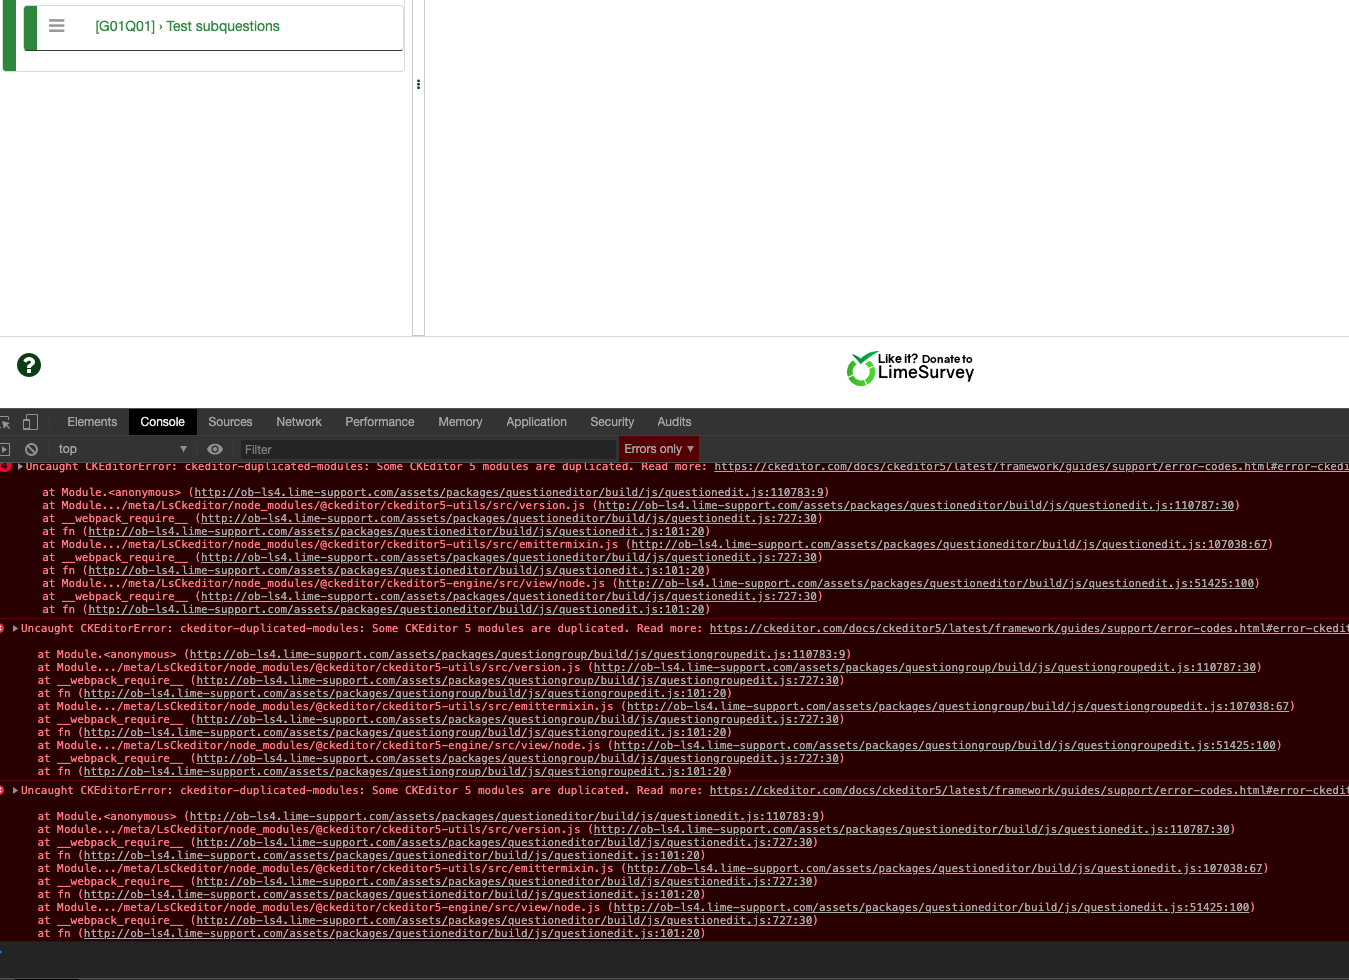Focus the console Filter field
This screenshot has width=1349, height=980.
click(x=428, y=449)
